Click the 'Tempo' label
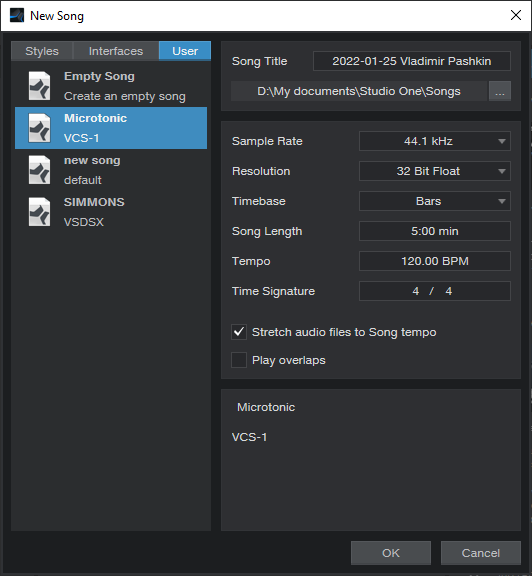Image resolution: width=532 pixels, height=576 pixels. coord(251,262)
